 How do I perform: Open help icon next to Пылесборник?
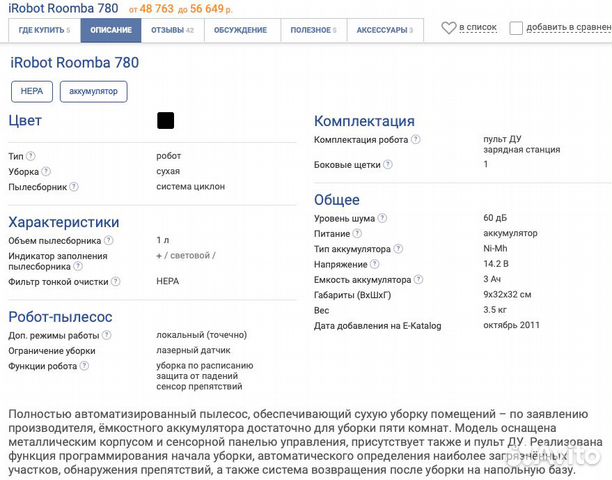tap(74, 187)
